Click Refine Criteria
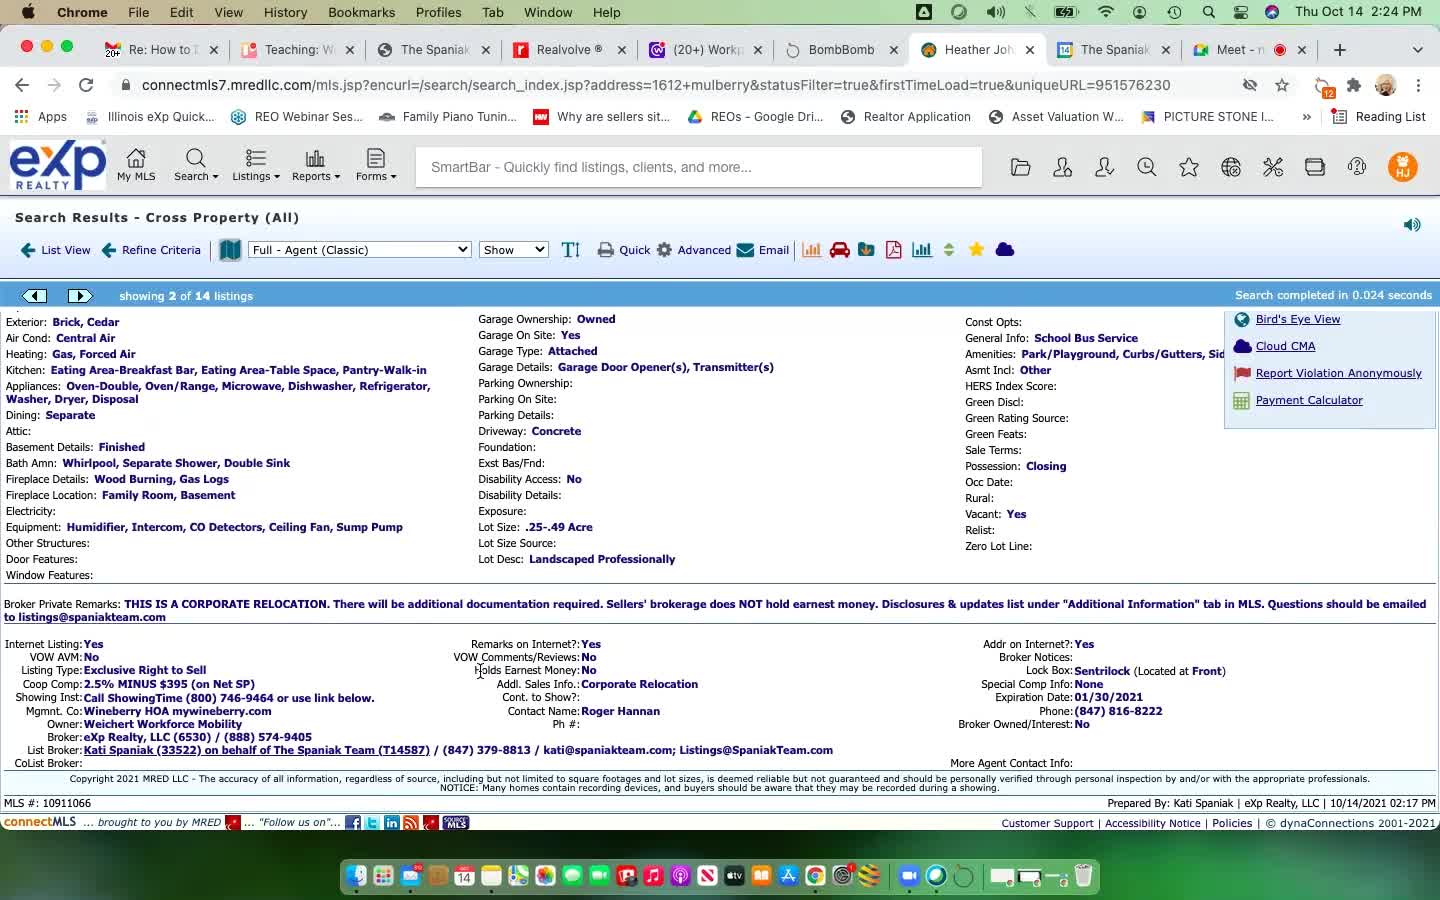 tap(151, 250)
